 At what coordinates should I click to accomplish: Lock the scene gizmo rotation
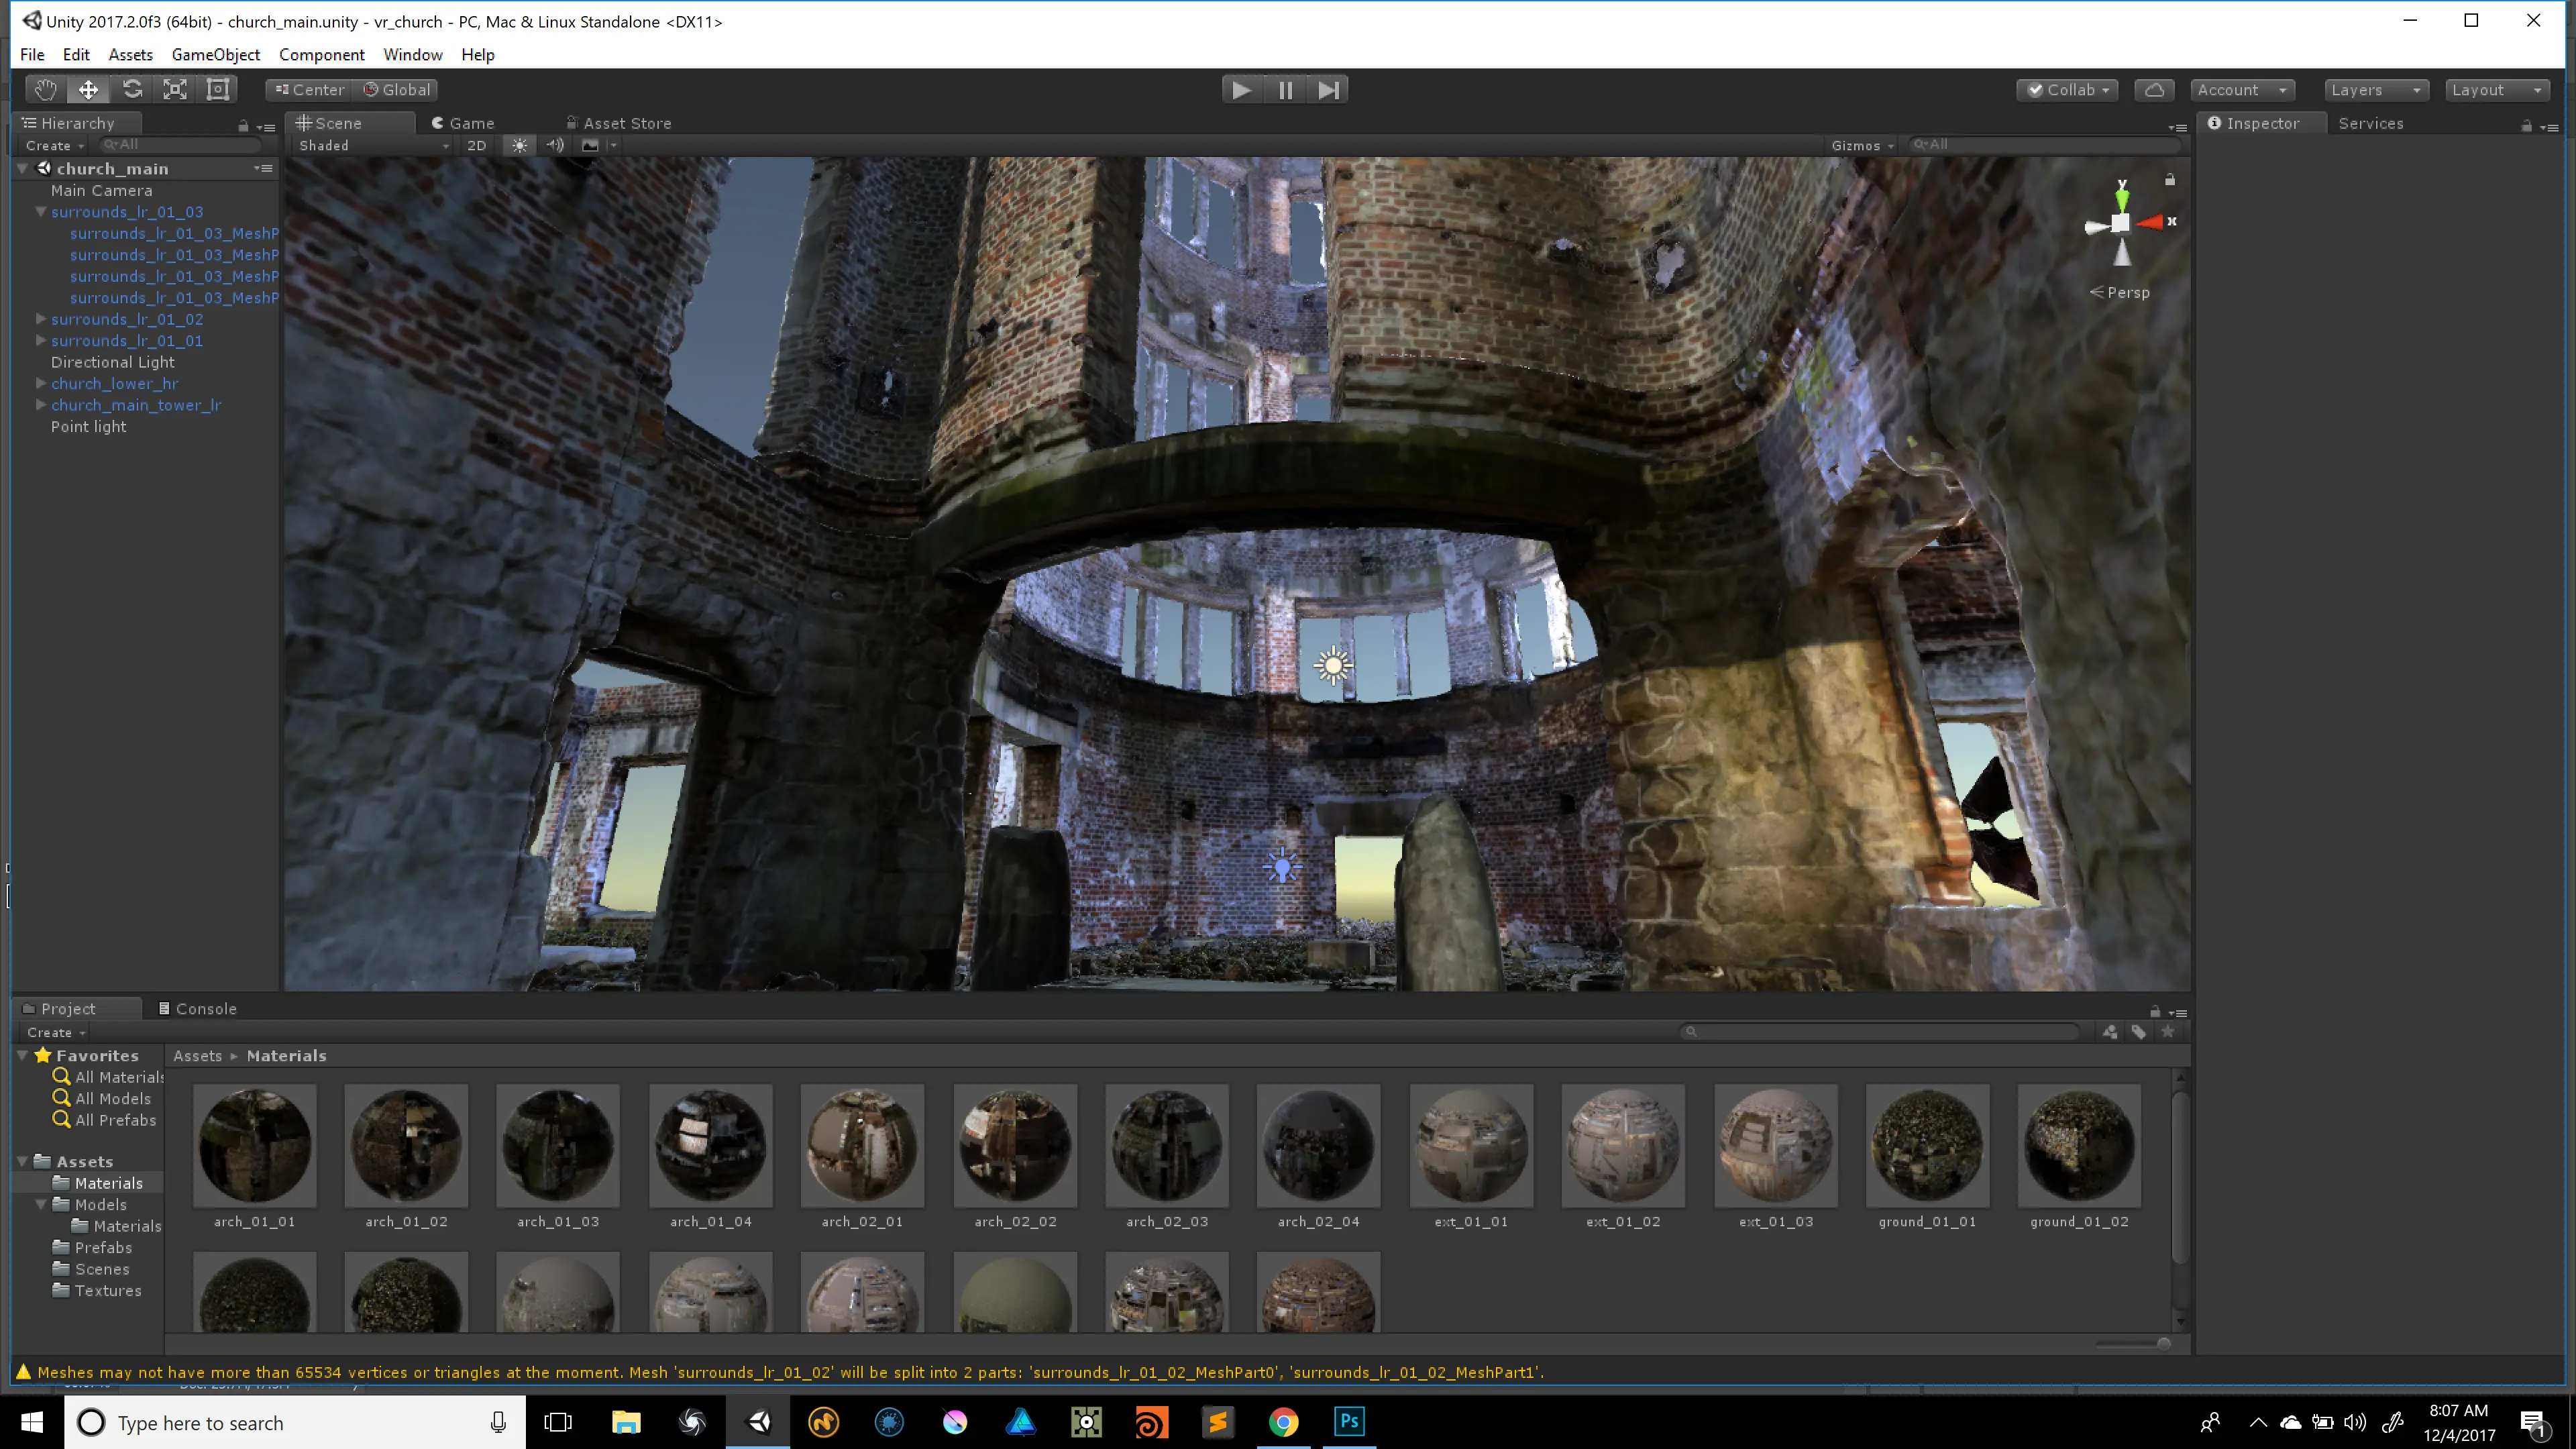coord(2170,180)
